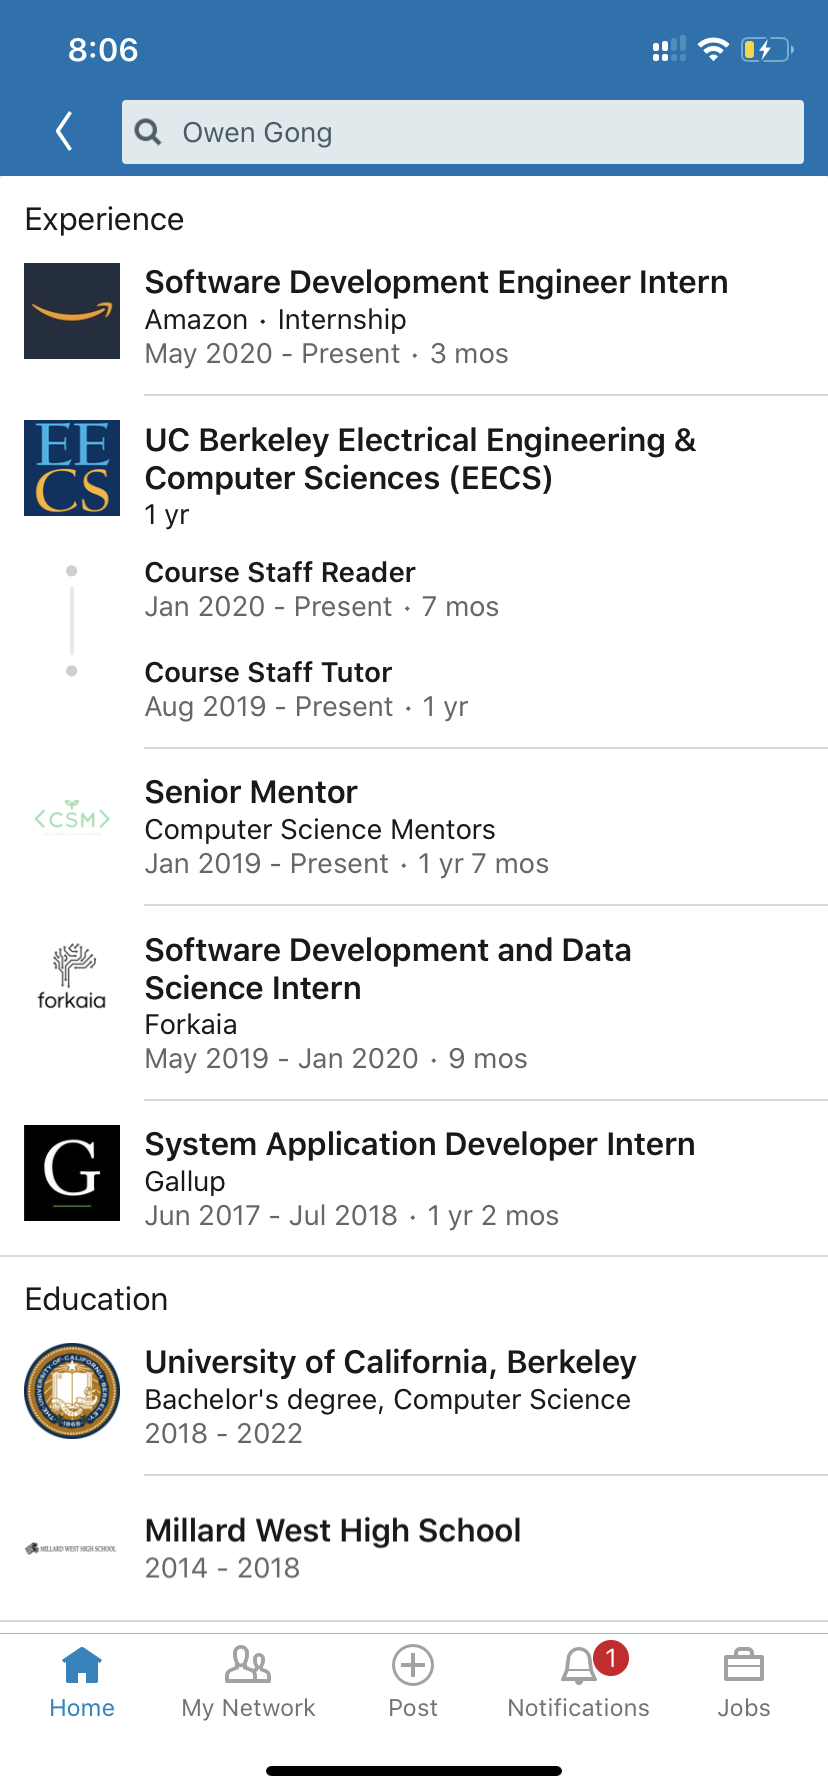Tap the Forkaia company logo

tap(72, 976)
